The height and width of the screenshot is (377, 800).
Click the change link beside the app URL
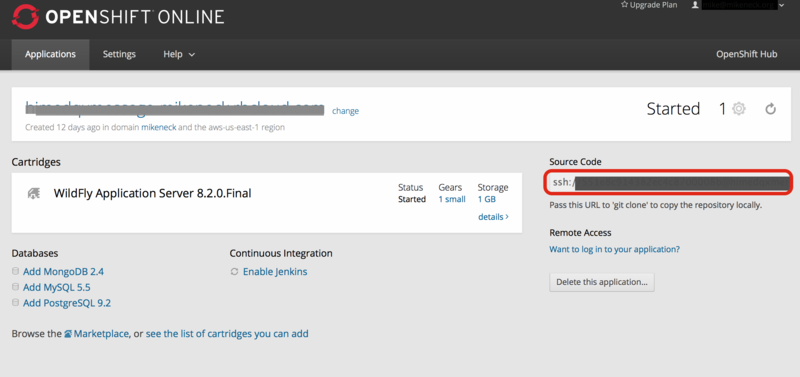coord(345,111)
